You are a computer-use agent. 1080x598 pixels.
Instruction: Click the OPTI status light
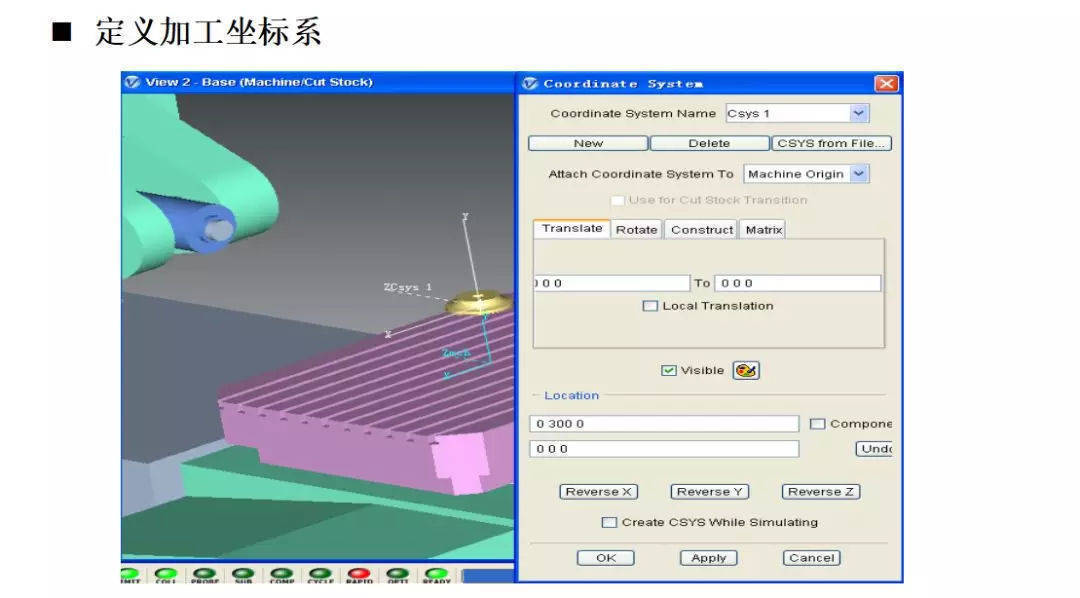pos(397,574)
